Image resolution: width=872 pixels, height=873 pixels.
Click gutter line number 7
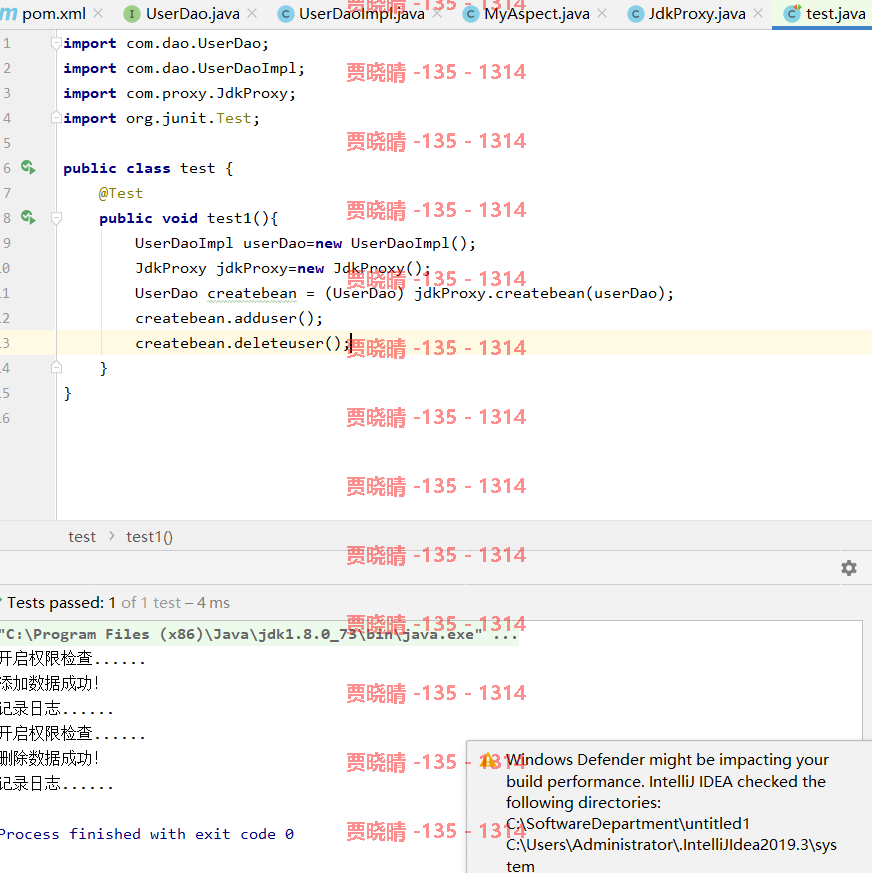click(7, 193)
